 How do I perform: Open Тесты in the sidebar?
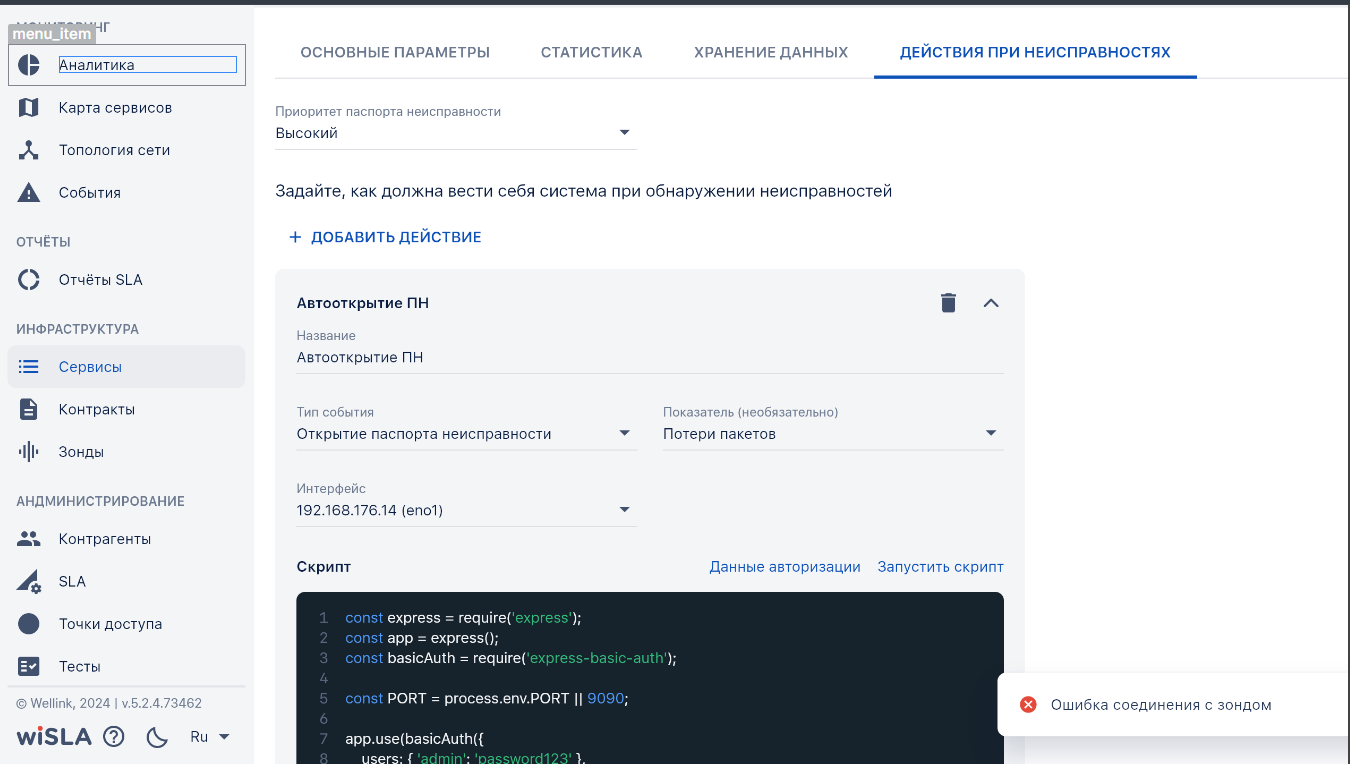tap(126, 666)
